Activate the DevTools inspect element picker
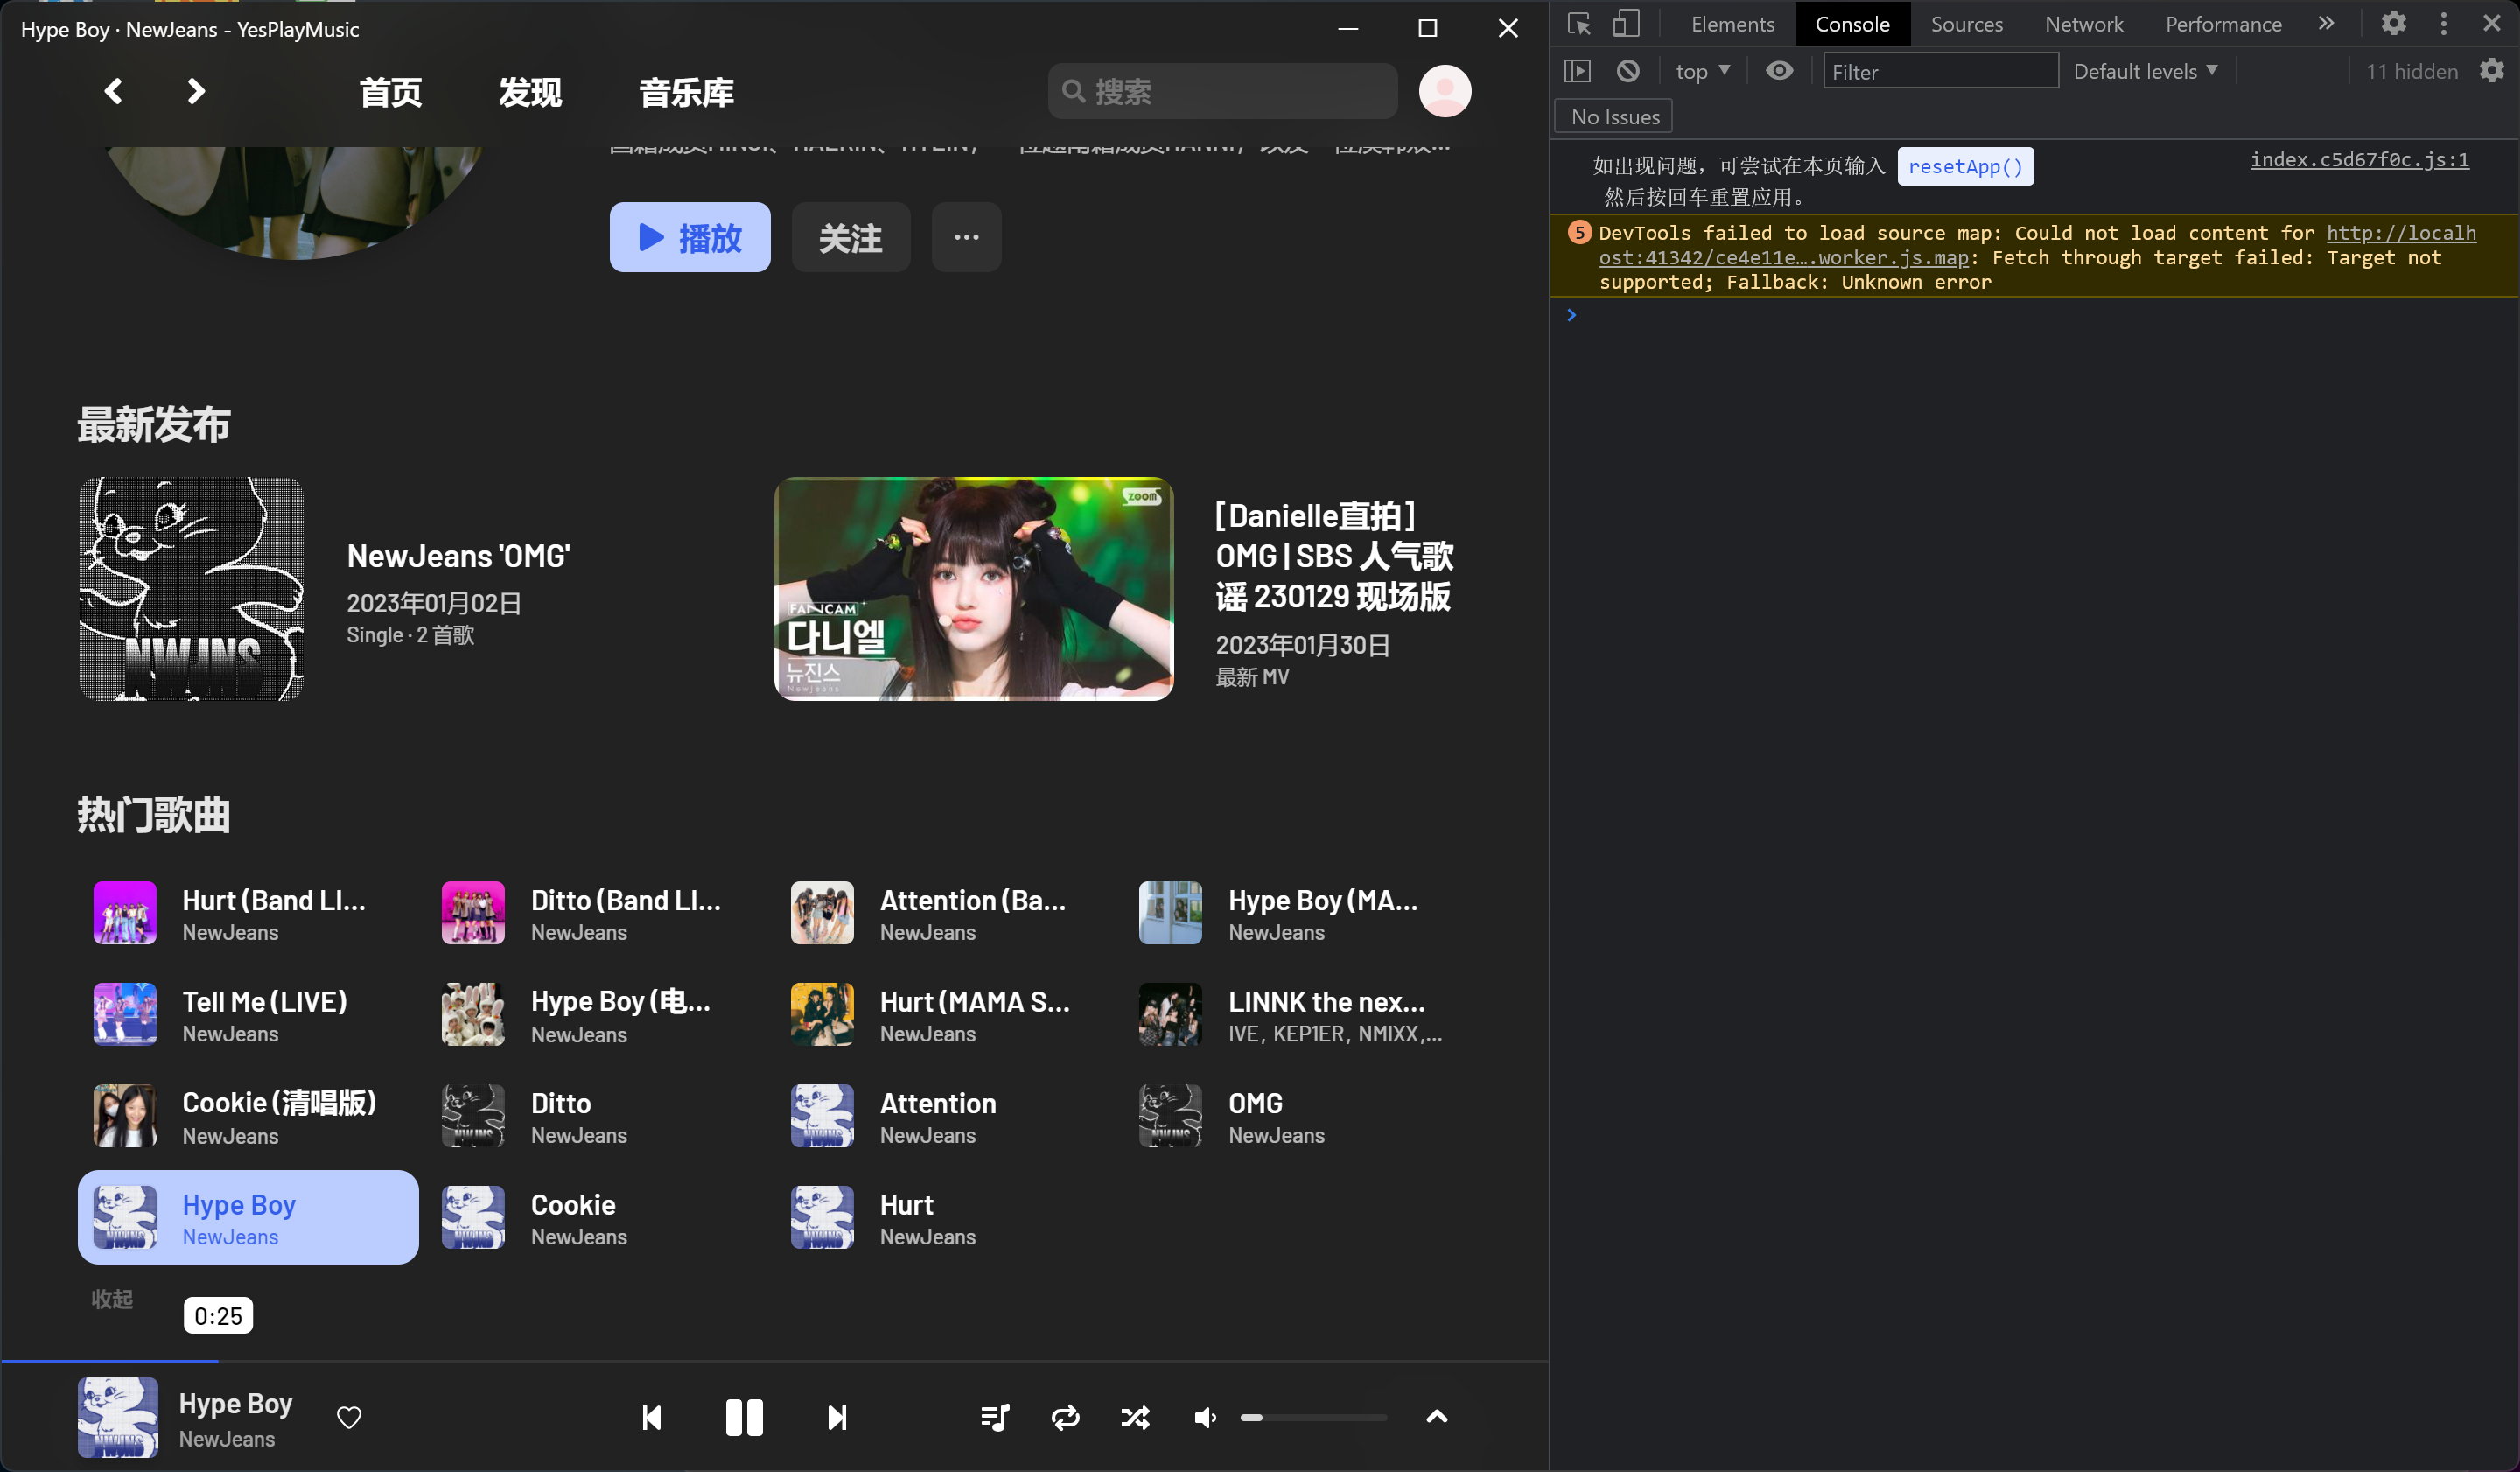This screenshot has width=2520, height=1472. click(x=1579, y=24)
